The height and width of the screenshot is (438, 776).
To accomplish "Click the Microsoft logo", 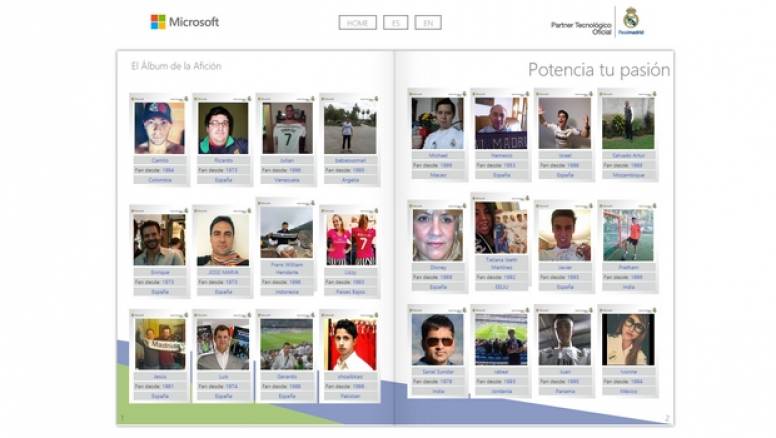I will 184,21.
